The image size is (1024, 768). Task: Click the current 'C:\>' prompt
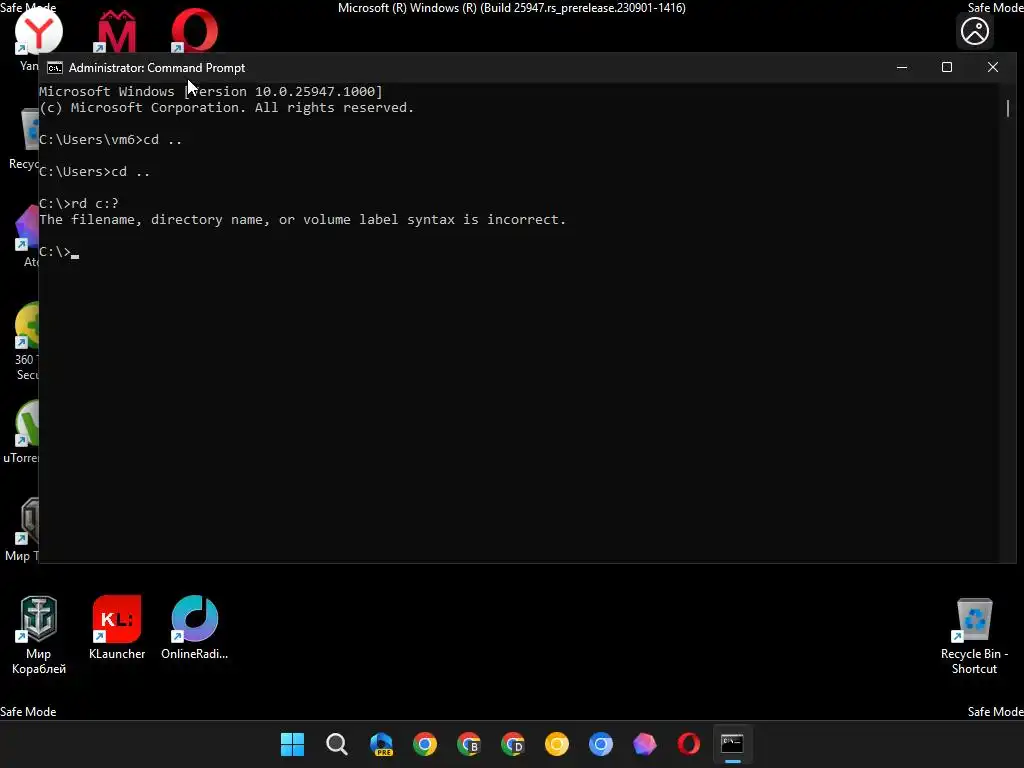55,251
